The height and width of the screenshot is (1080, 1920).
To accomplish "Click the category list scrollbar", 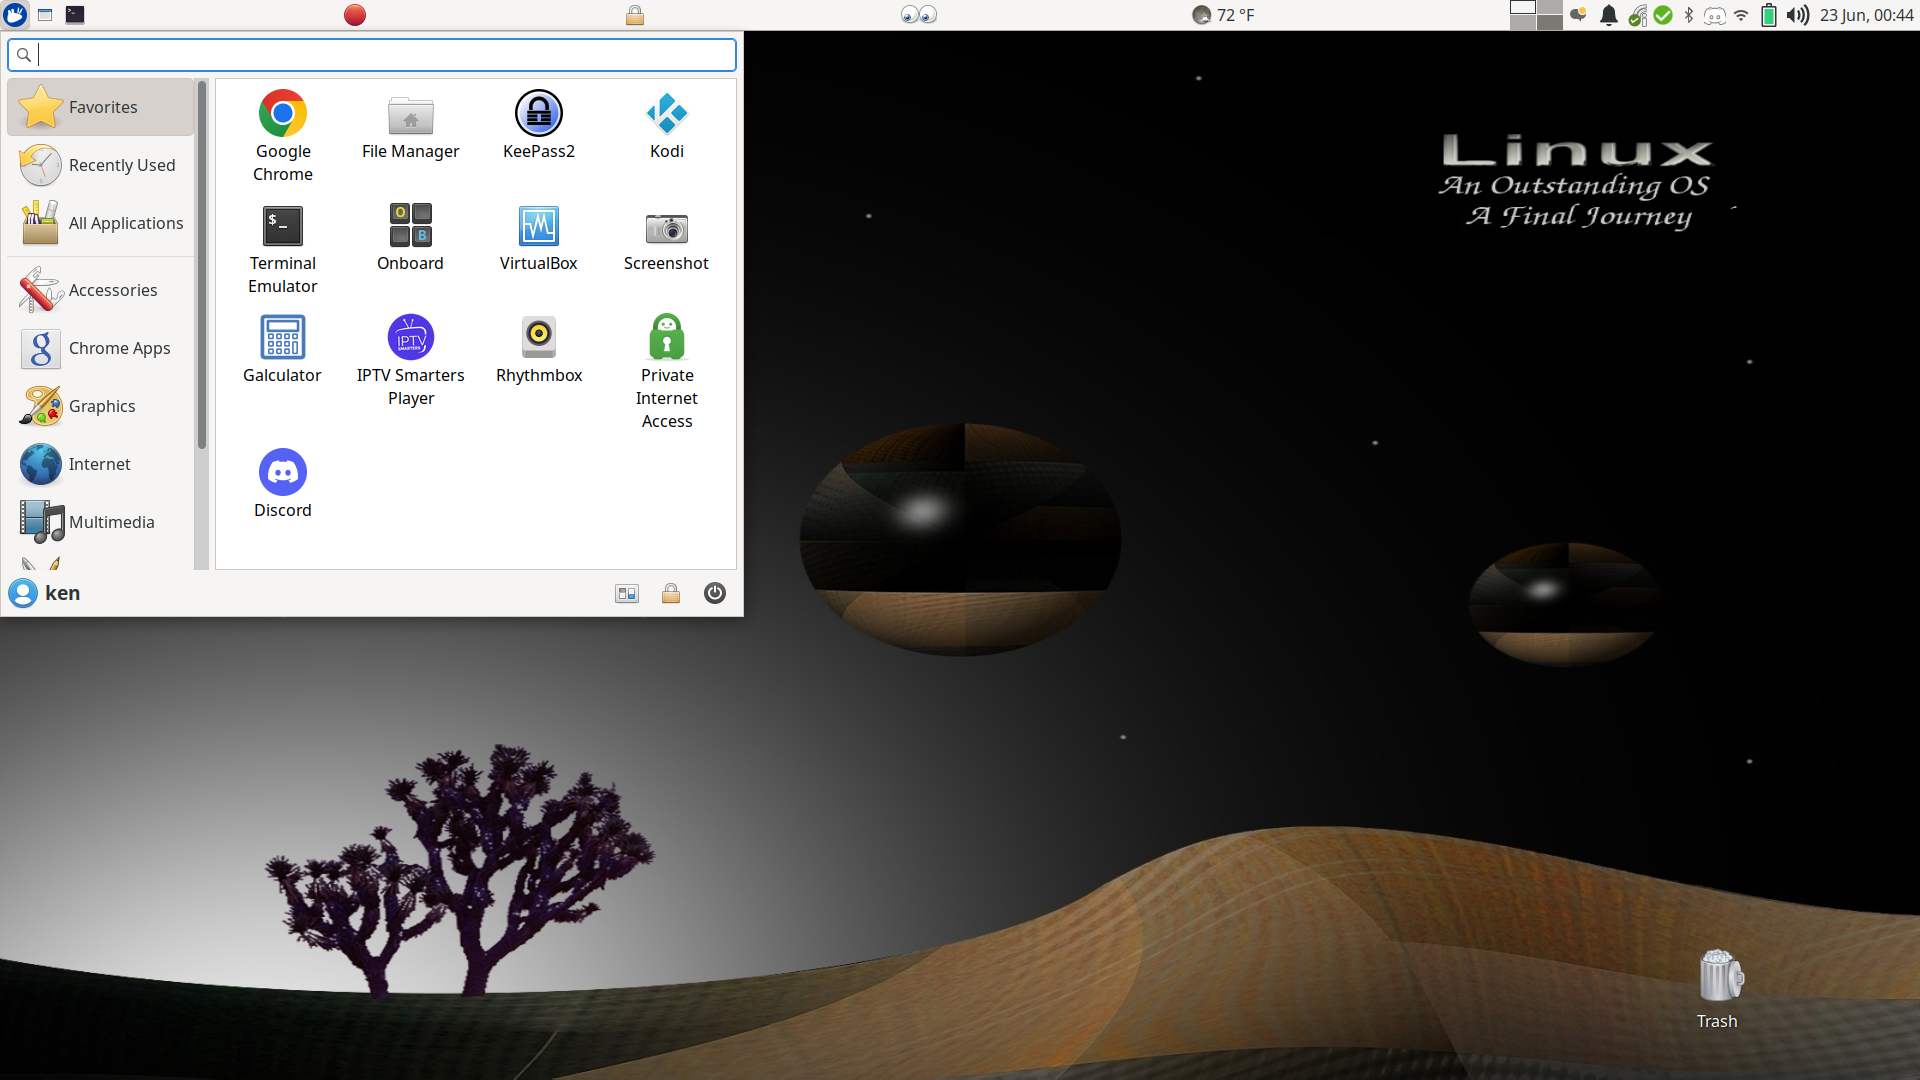I will 201,265.
